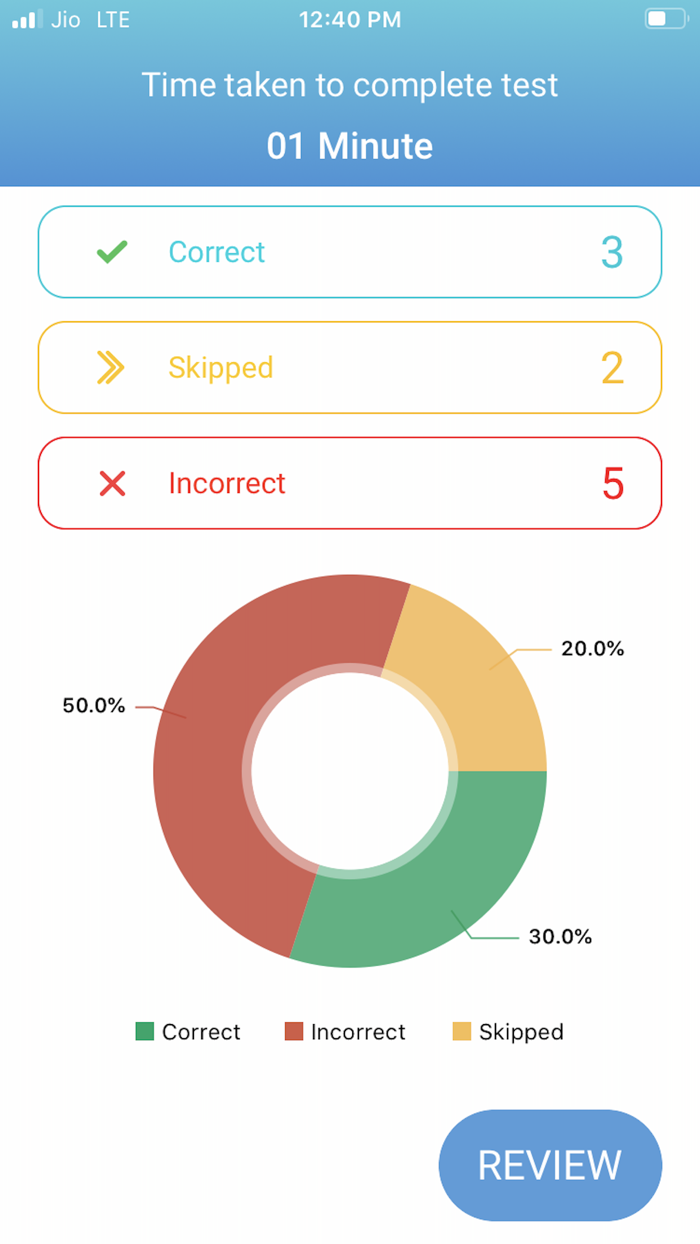Image resolution: width=700 pixels, height=1244 pixels.
Task: Tap the 01 Minute time text
Action: pyautogui.click(x=350, y=147)
